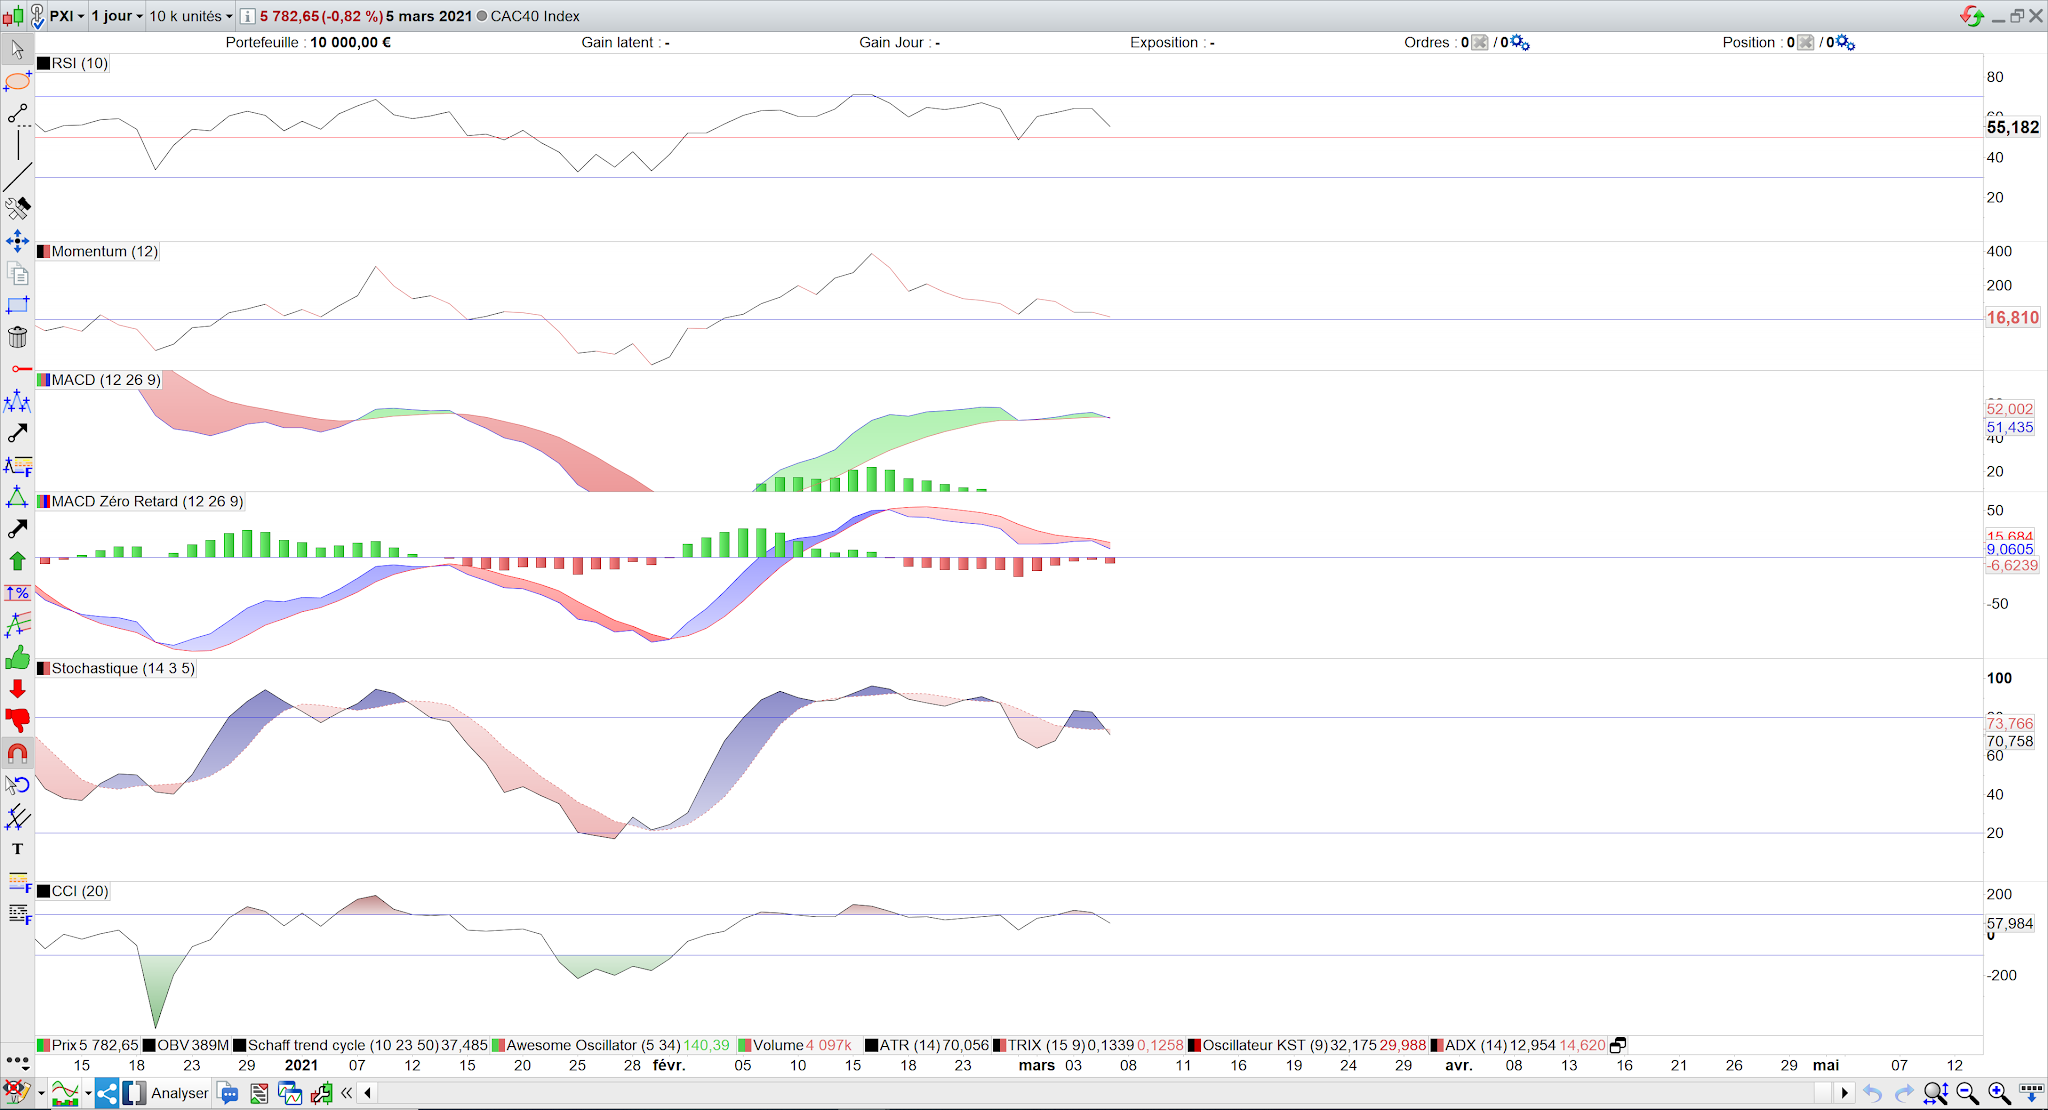Select the ellipse drawing tool
This screenshot has height=1110, width=2048.
click(x=17, y=81)
